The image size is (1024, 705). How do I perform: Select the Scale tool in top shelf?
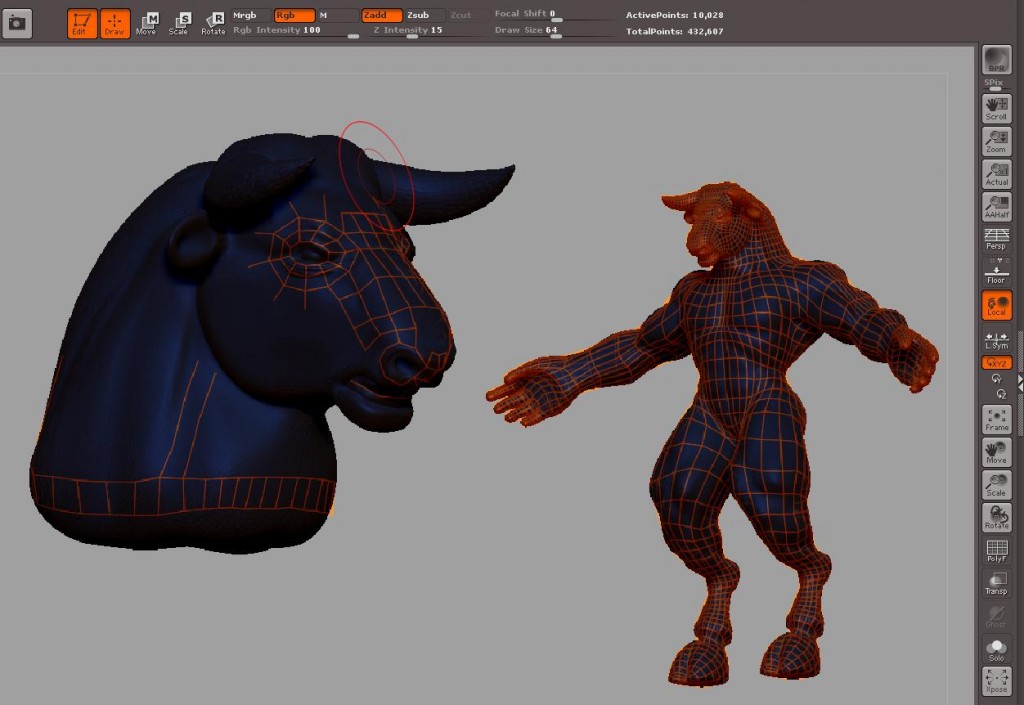coord(179,23)
